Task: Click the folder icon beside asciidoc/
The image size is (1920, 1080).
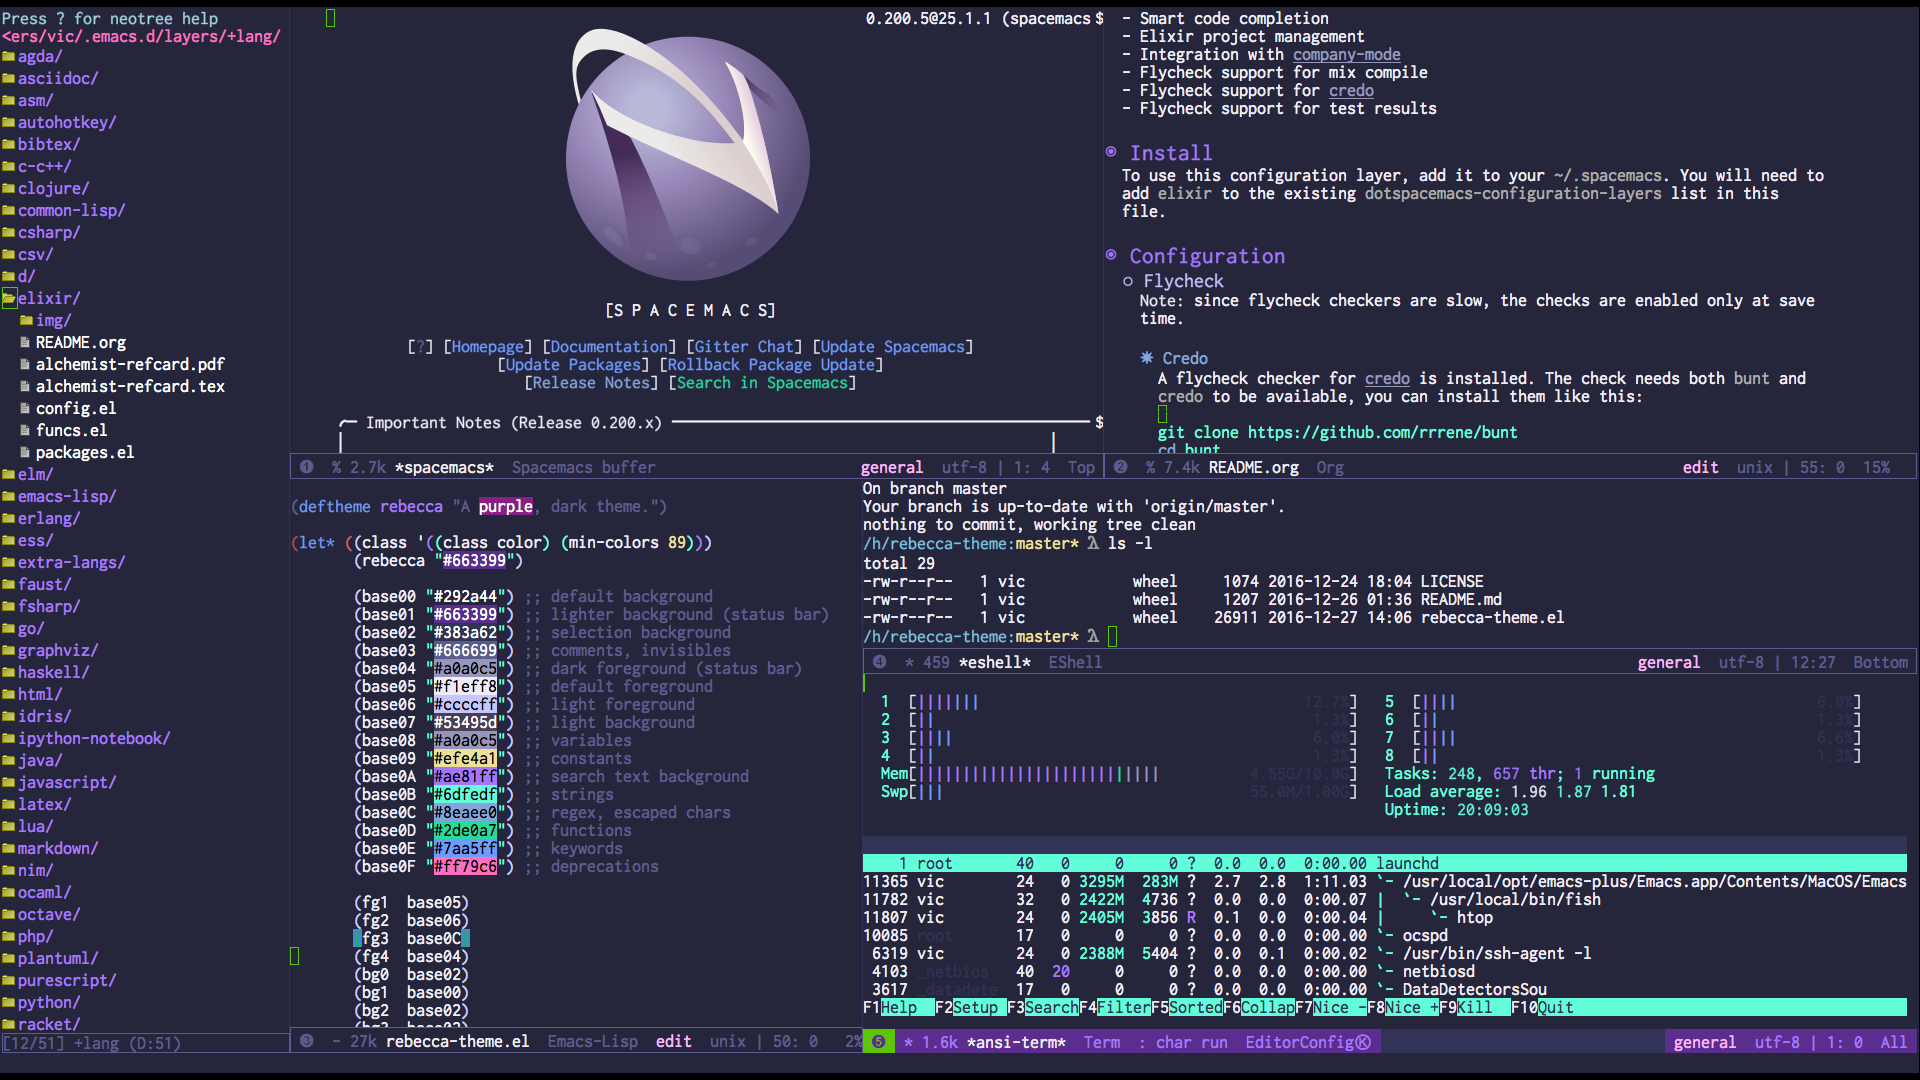Action: (x=8, y=79)
